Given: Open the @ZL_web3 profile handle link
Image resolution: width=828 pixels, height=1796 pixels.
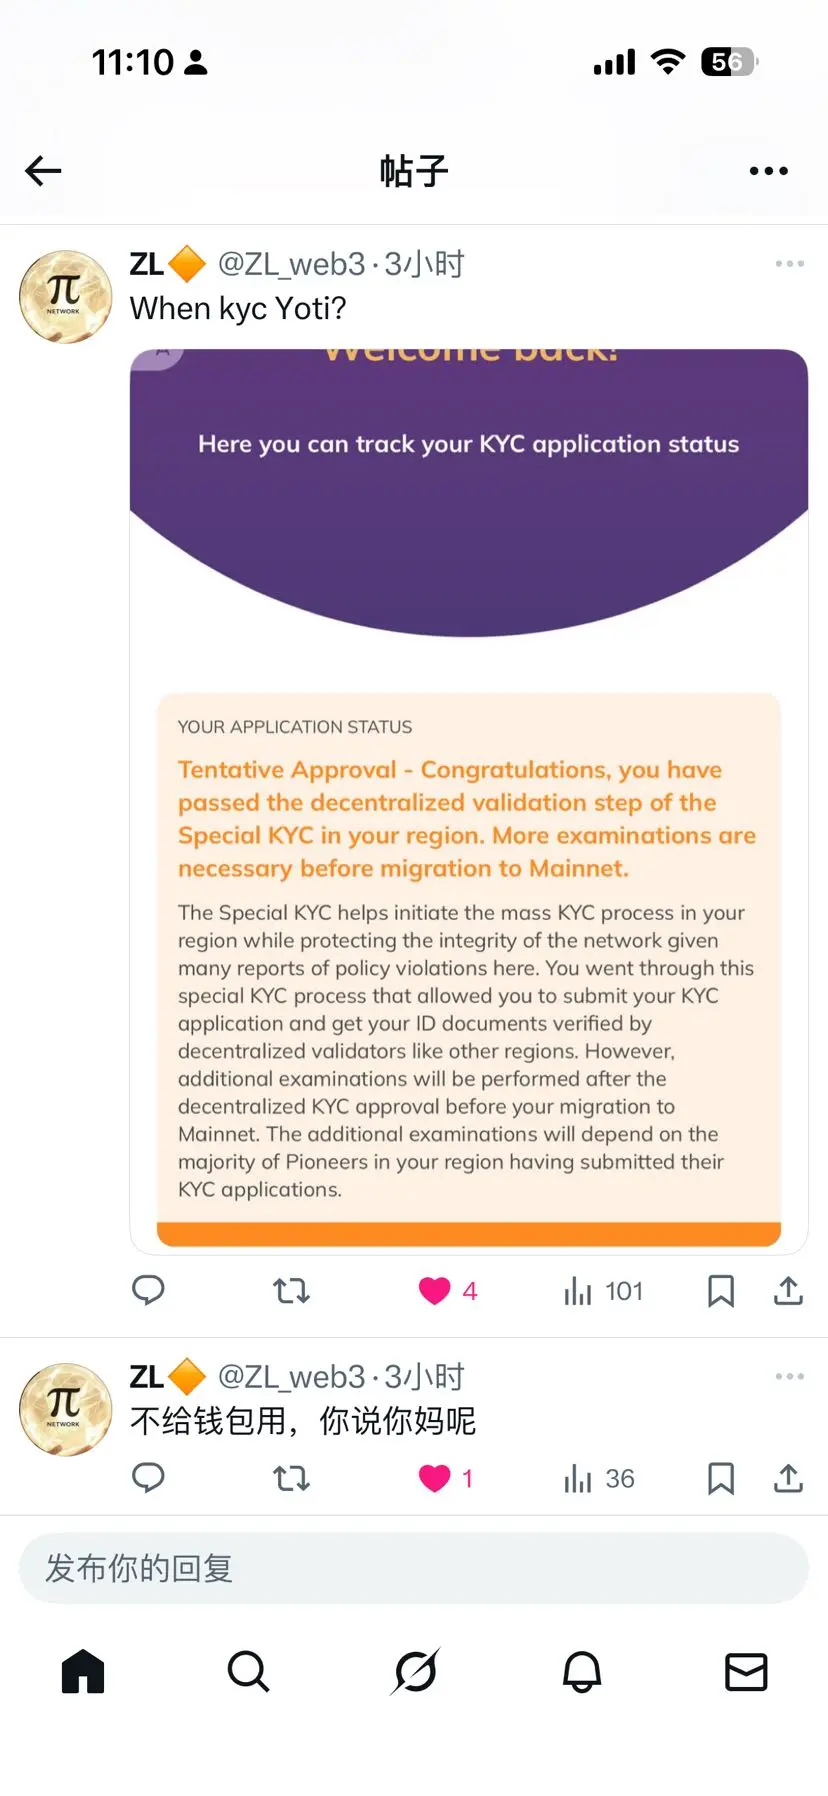Looking at the screenshot, I should tap(291, 264).
